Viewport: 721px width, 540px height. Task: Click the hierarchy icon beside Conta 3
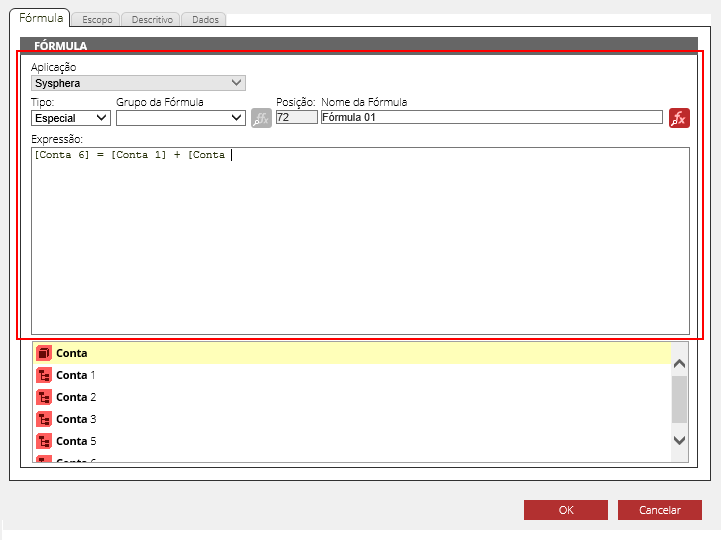click(x=44, y=419)
